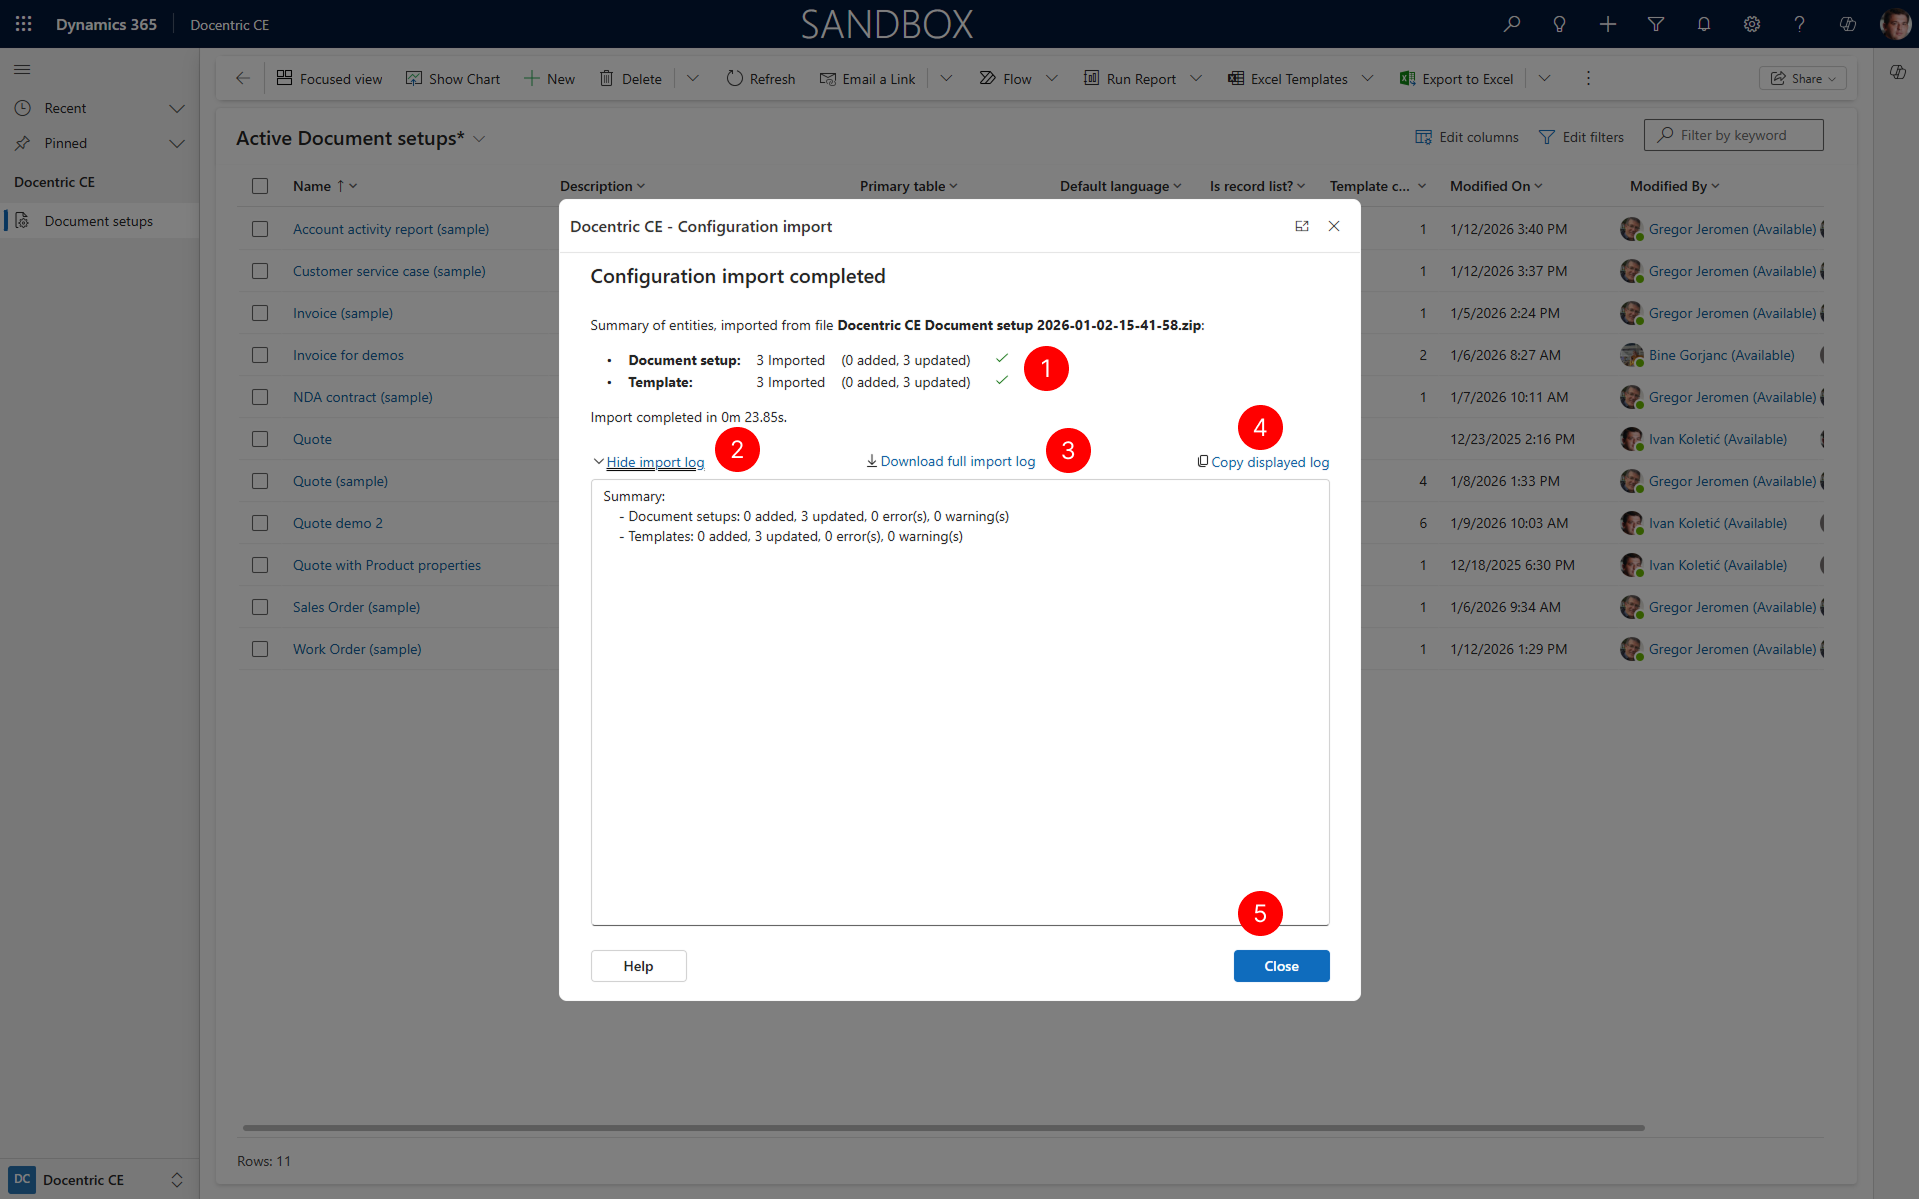
Task: Toggle the select-all rows checkbox
Action: click(260, 186)
